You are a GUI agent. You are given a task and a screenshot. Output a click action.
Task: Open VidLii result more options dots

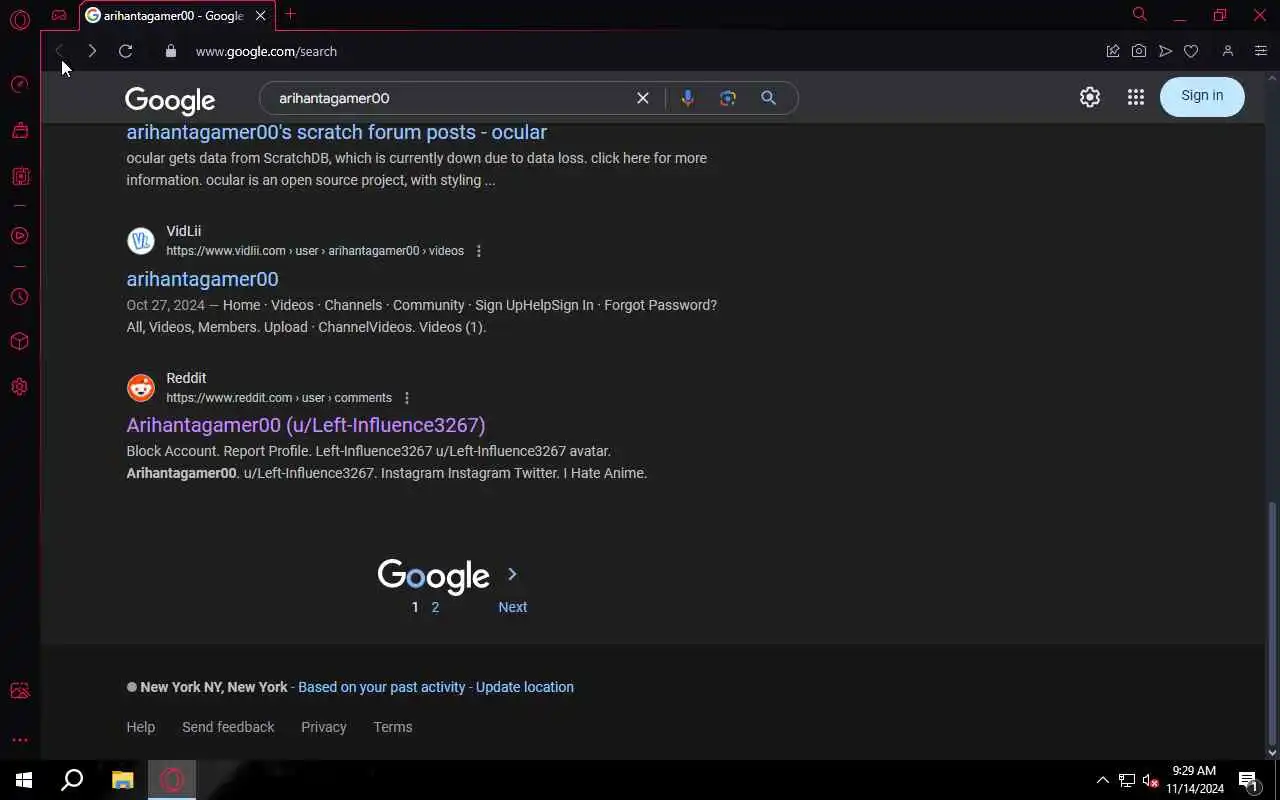(479, 251)
